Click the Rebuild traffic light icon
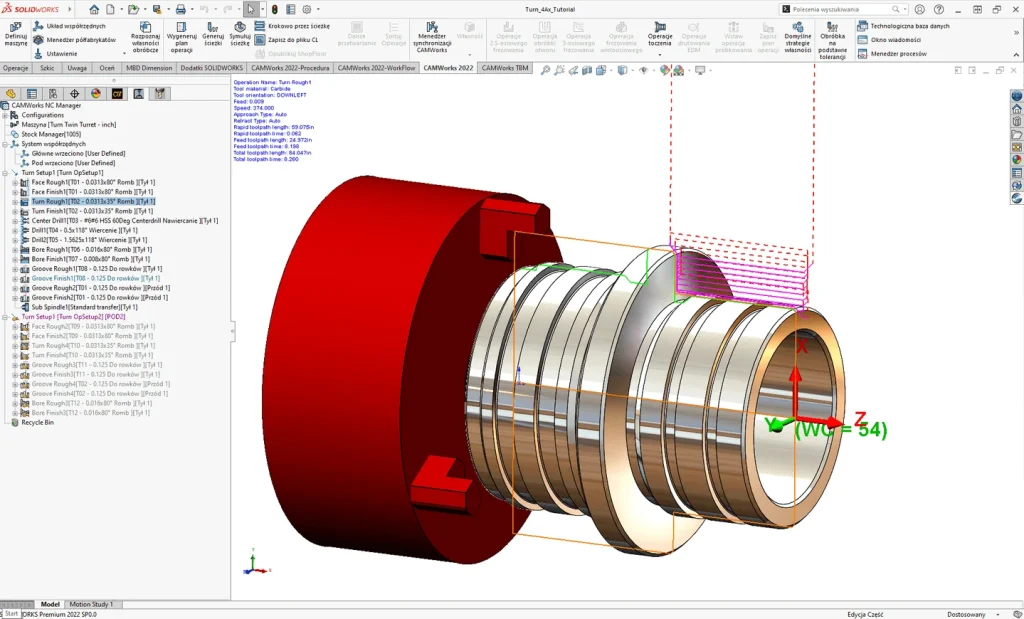Screen dimensions: 1024x619 coord(274,9)
